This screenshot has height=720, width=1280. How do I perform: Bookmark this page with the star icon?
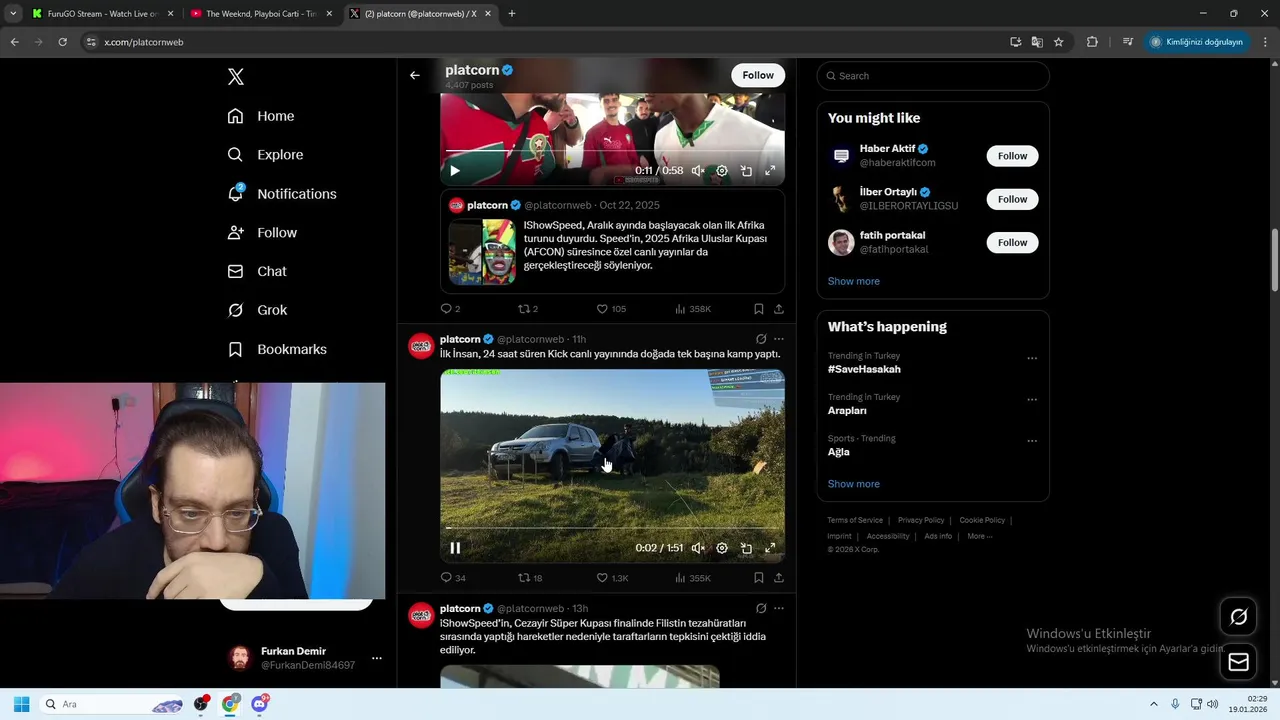[1058, 42]
